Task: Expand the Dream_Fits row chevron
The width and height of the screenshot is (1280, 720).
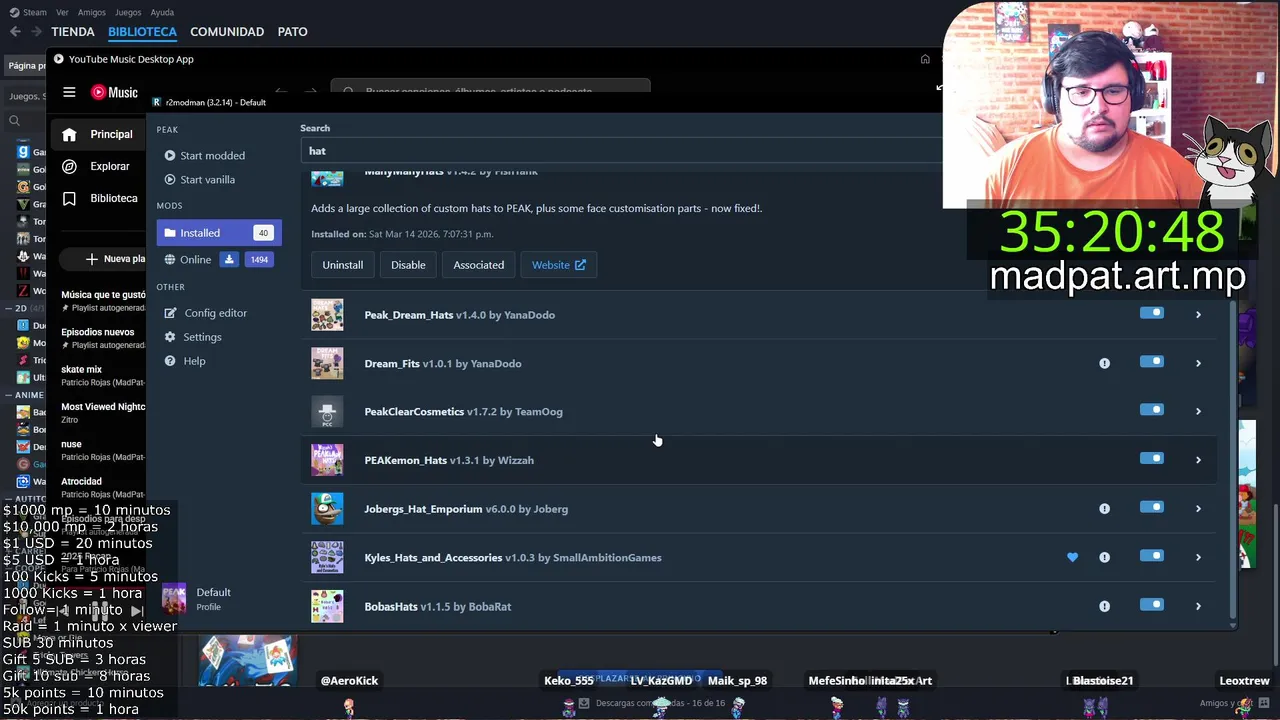Action: point(1198,363)
